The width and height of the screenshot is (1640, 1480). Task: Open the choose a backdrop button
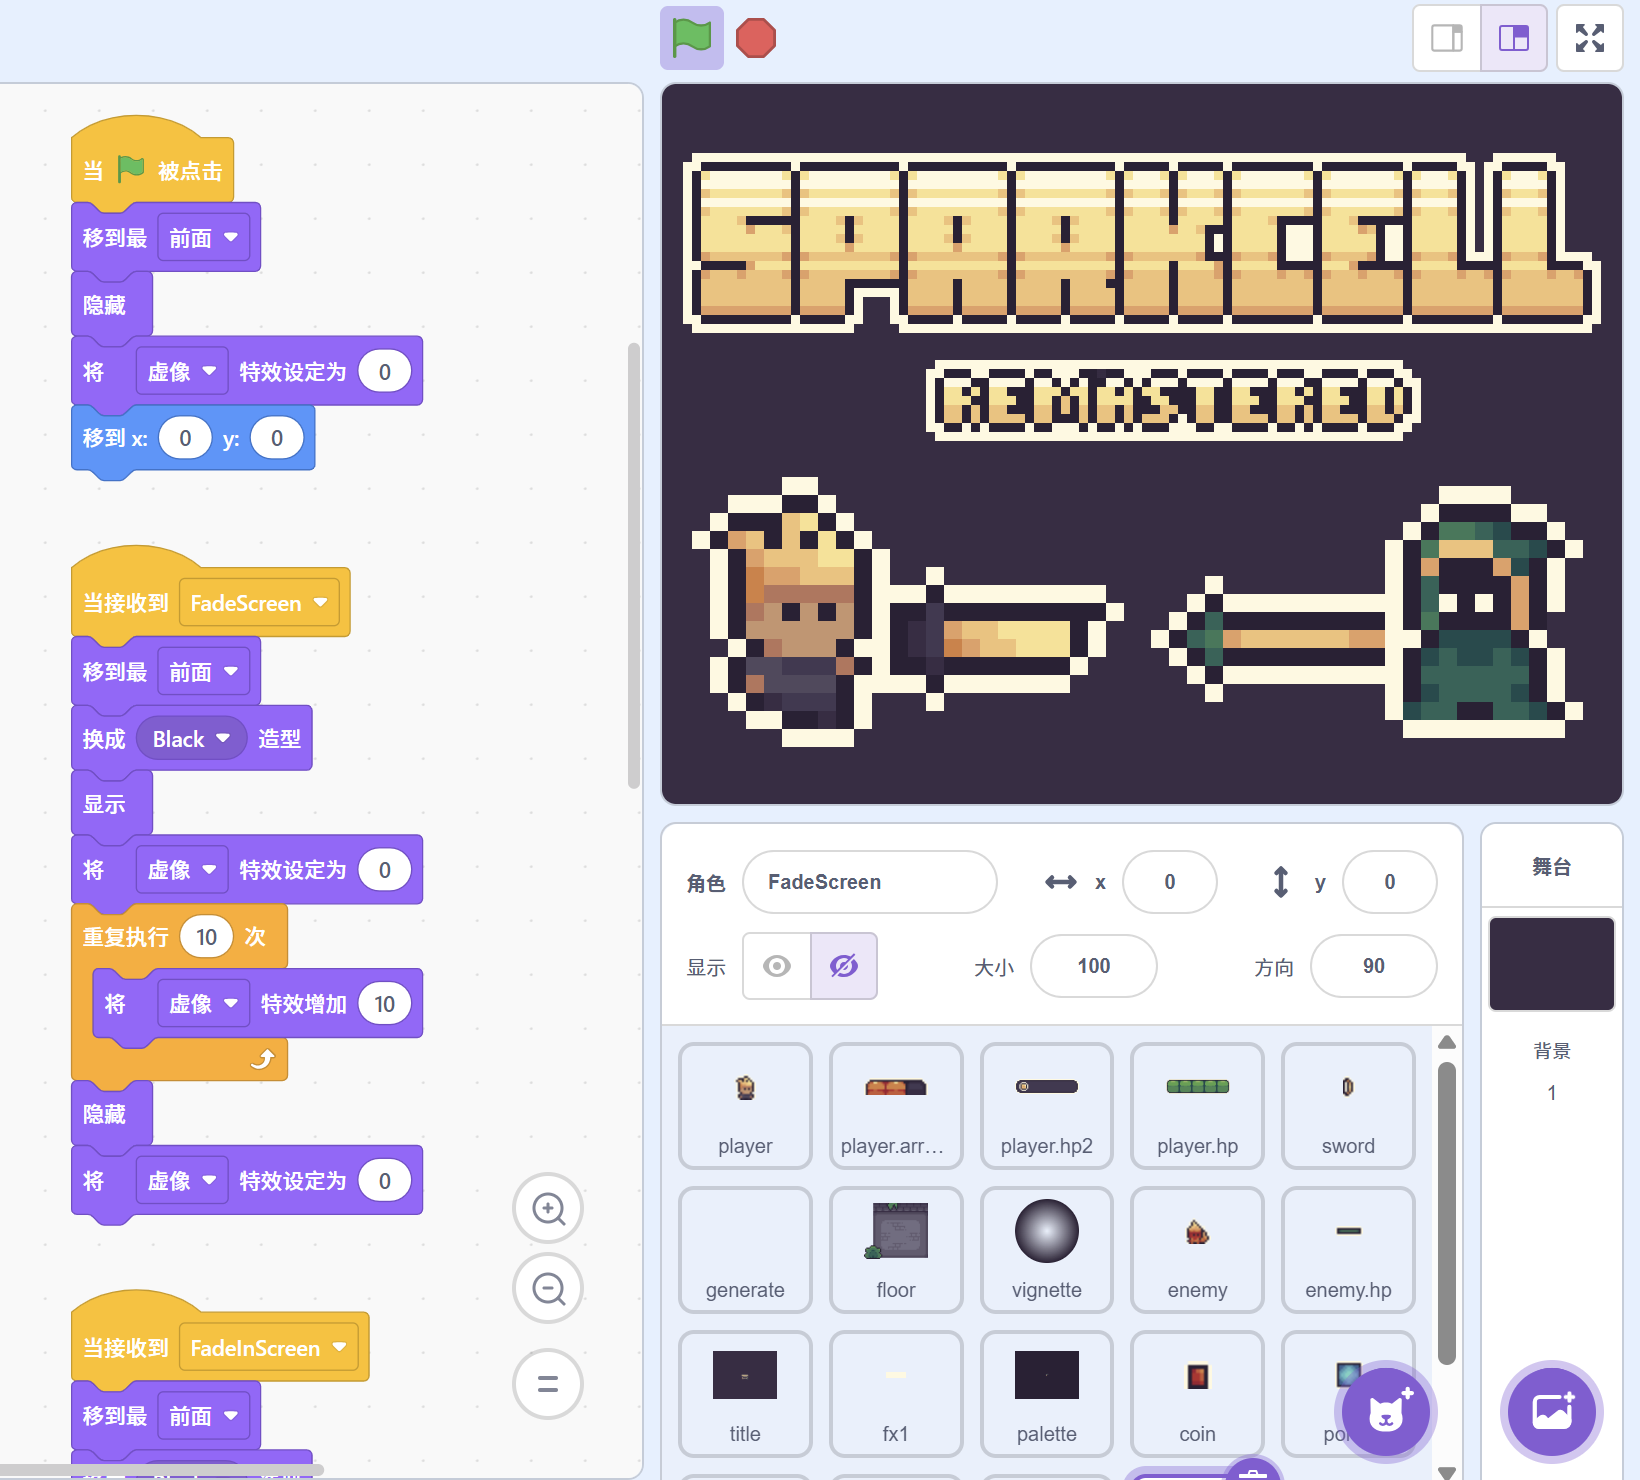pyautogui.click(x=1552, y=1411)
